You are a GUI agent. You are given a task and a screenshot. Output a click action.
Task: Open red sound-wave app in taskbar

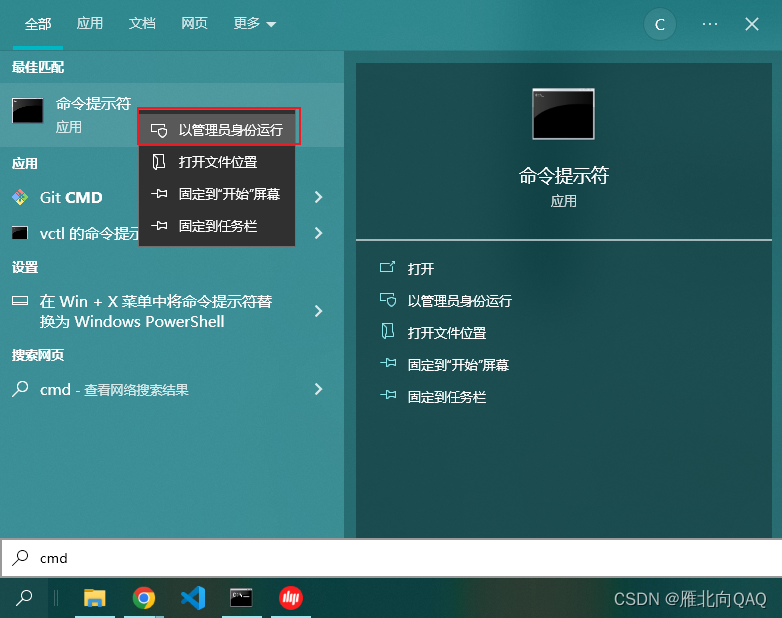291,598
